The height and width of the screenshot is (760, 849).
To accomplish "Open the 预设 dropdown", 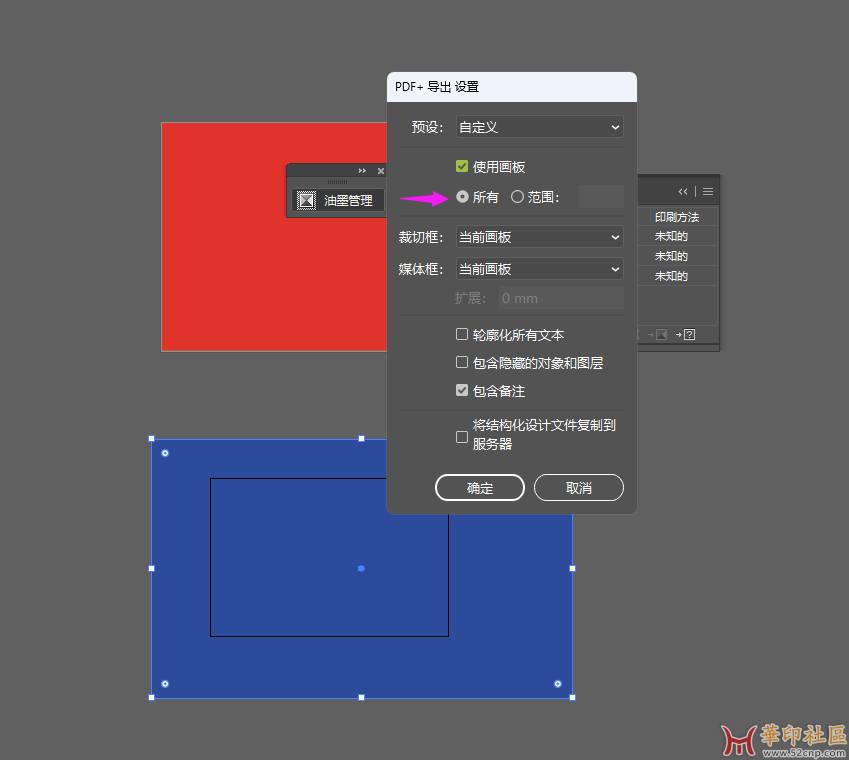I will 539,127.
